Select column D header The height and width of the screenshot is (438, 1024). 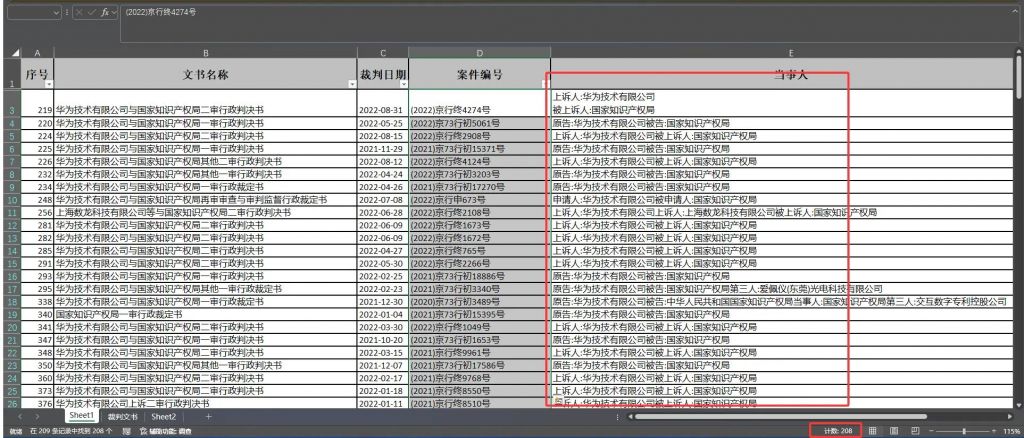[479, 53]
